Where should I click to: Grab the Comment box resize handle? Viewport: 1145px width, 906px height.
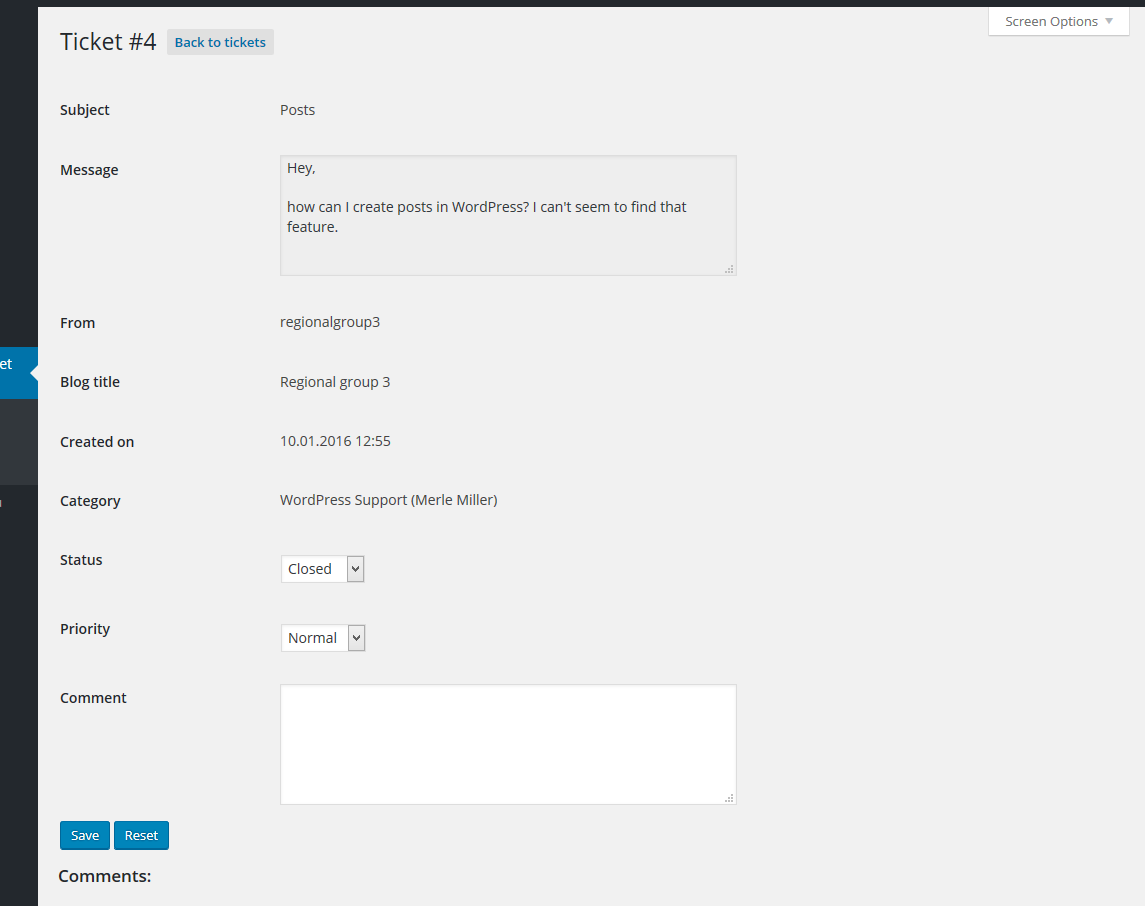729,797
